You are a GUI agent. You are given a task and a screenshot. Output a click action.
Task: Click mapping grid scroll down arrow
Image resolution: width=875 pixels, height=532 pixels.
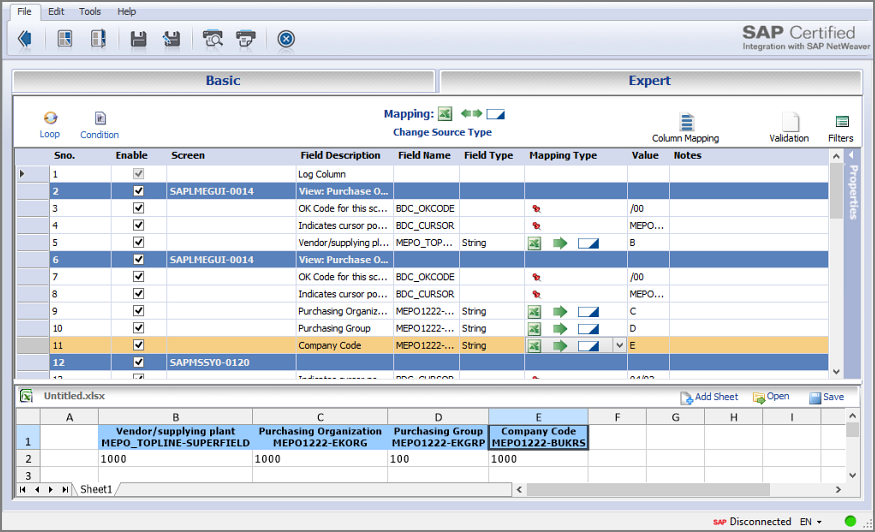[x=836, y=372]
